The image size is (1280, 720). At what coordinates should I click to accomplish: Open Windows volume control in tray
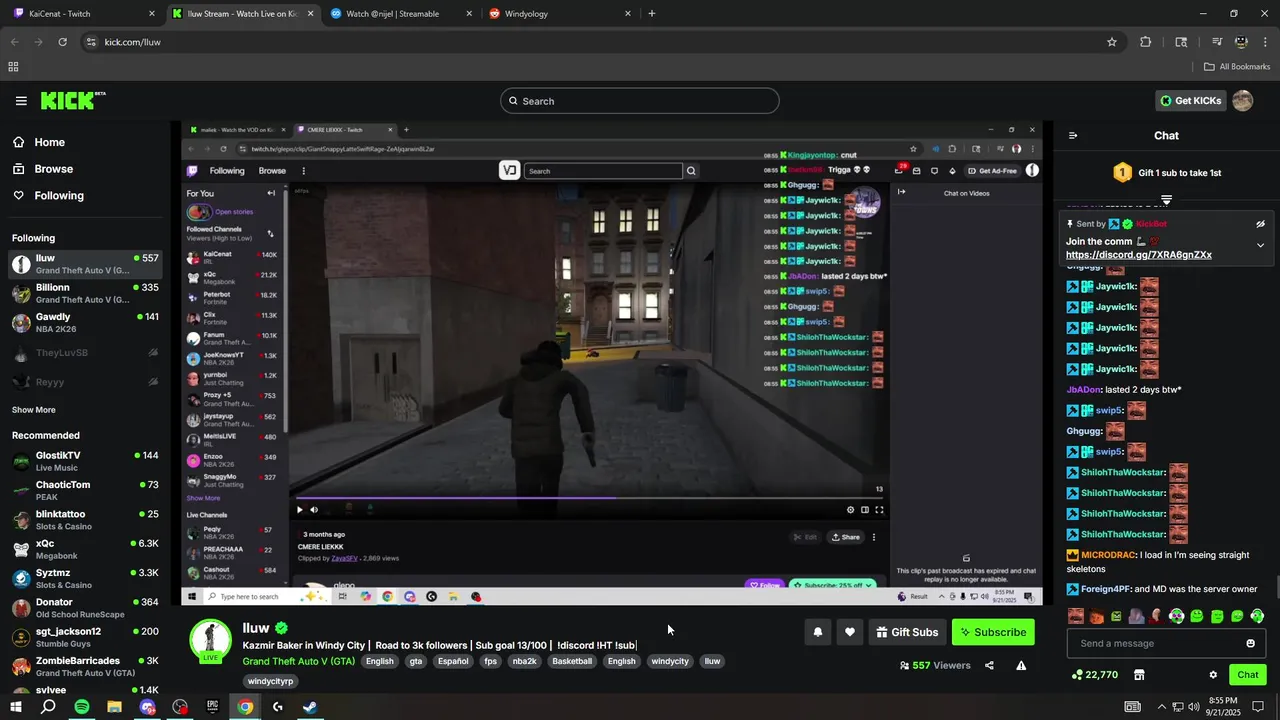1194,707
